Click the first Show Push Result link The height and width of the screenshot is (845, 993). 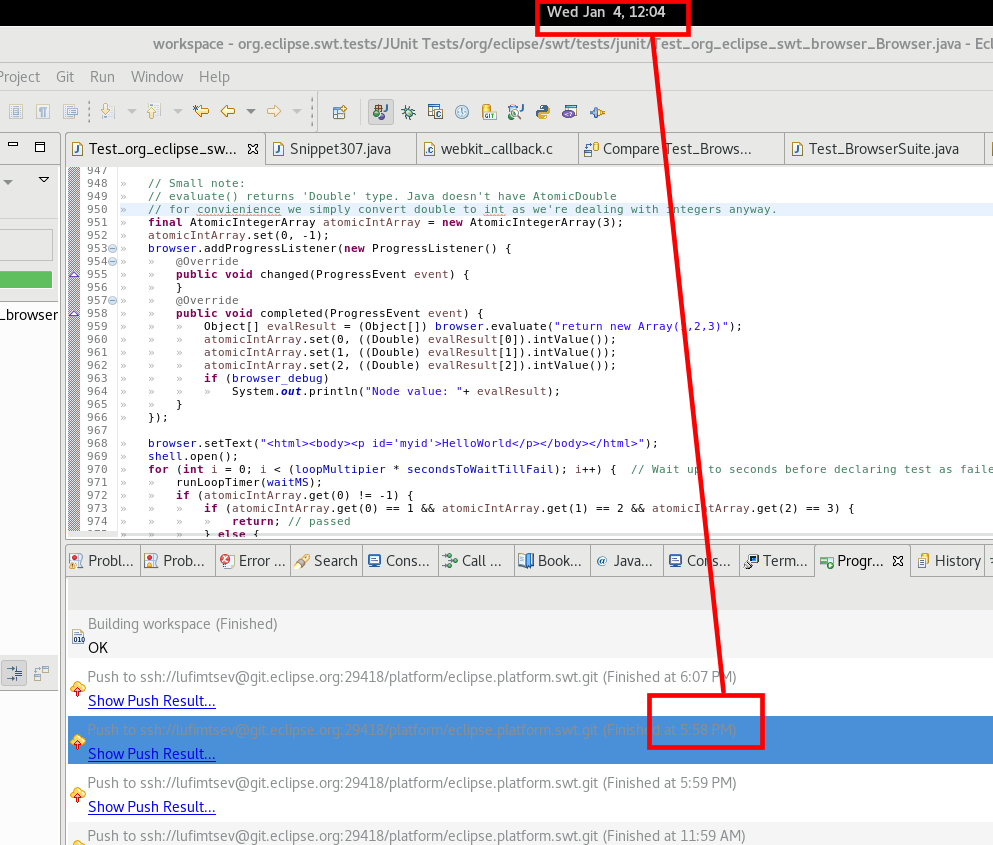tap(151, 701)
